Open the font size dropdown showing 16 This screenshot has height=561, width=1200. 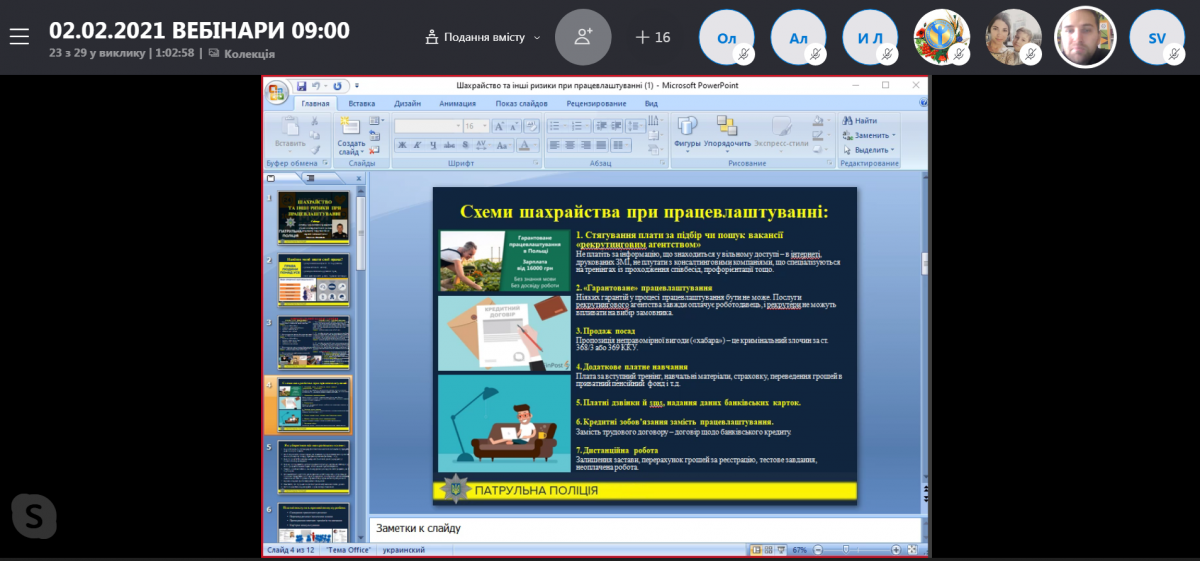485,126
